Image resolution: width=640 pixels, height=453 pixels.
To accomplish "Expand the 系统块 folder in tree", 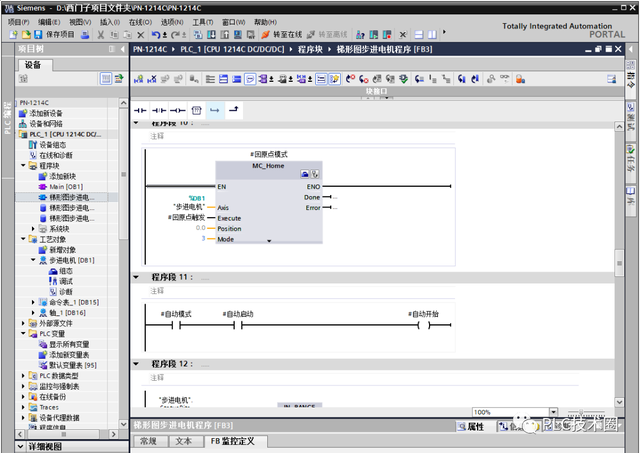I will point(33,229).
